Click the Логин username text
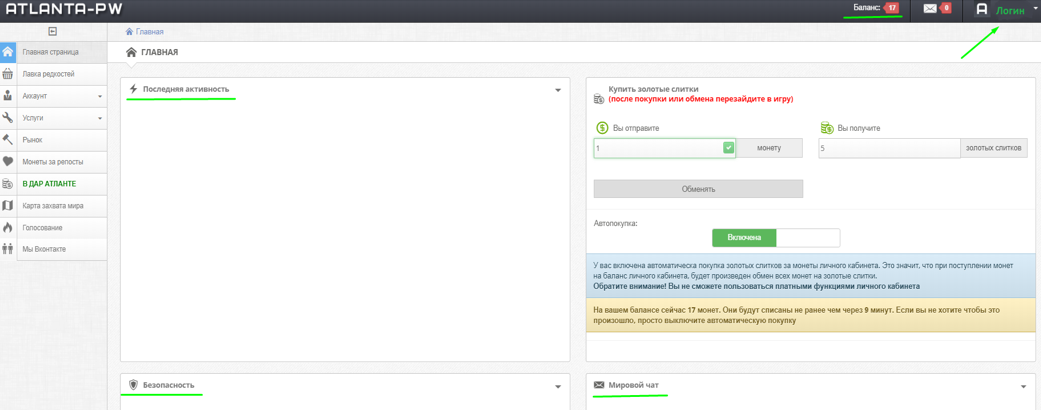Viewport: 1041px width, 410px height. 1009,11
